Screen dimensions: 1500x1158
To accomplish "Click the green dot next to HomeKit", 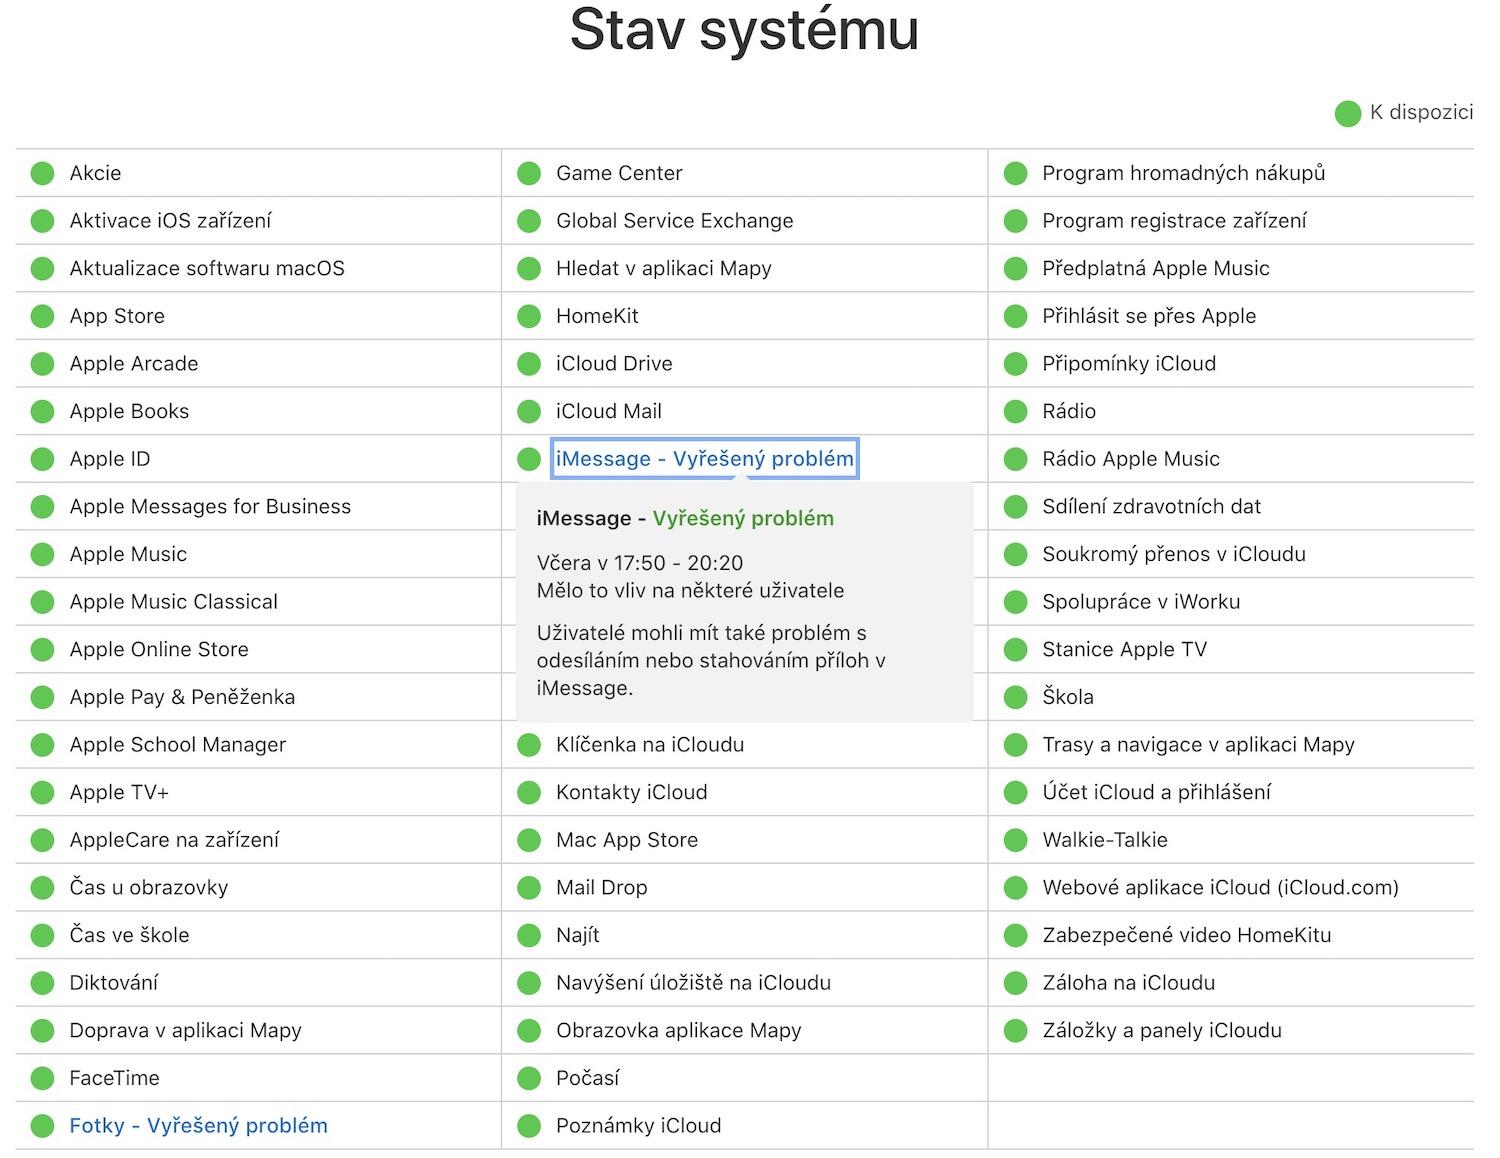I will pos(529,317).
